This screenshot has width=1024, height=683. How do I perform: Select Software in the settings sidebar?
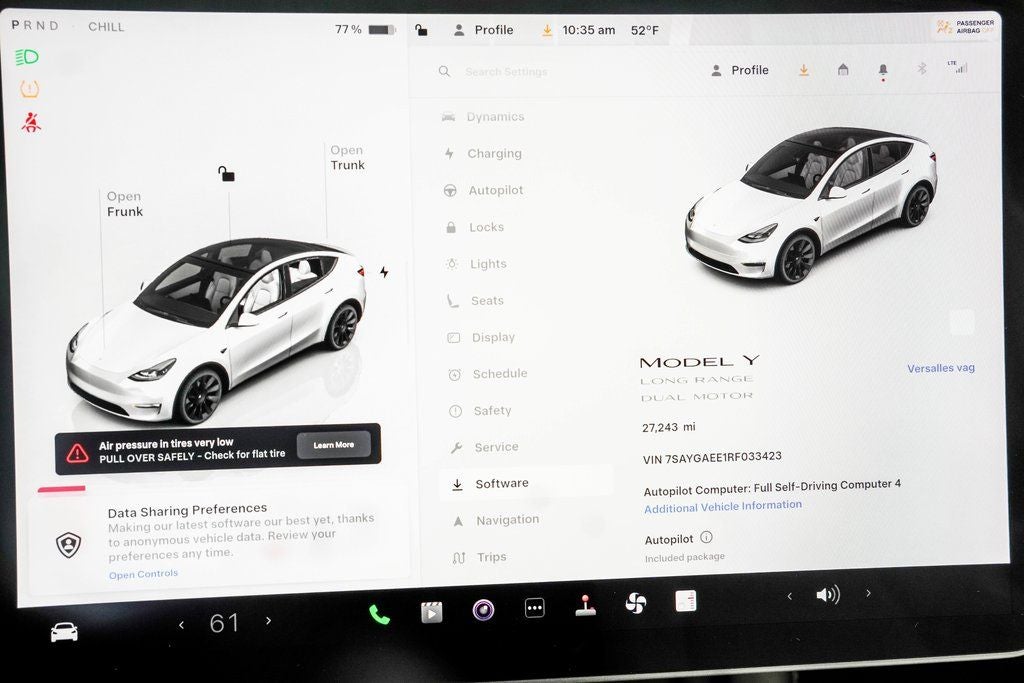pos(502,482)
